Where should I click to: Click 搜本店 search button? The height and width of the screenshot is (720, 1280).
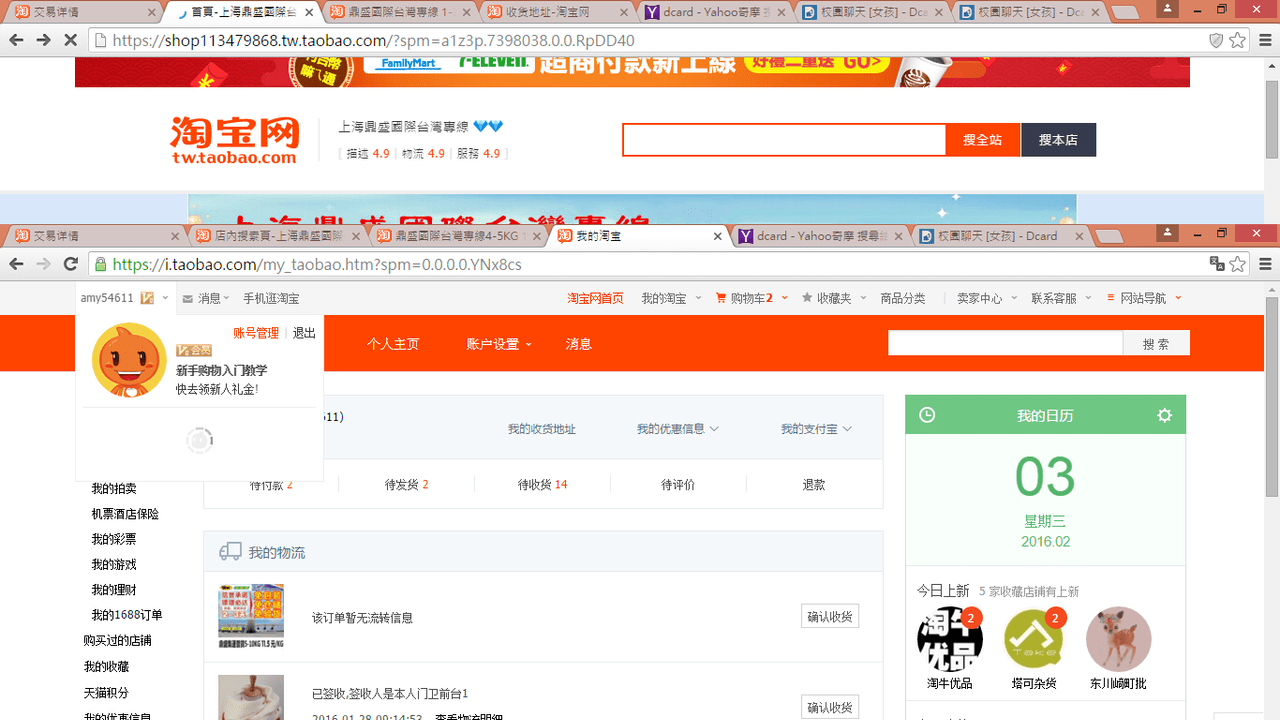click(1059, 140)
